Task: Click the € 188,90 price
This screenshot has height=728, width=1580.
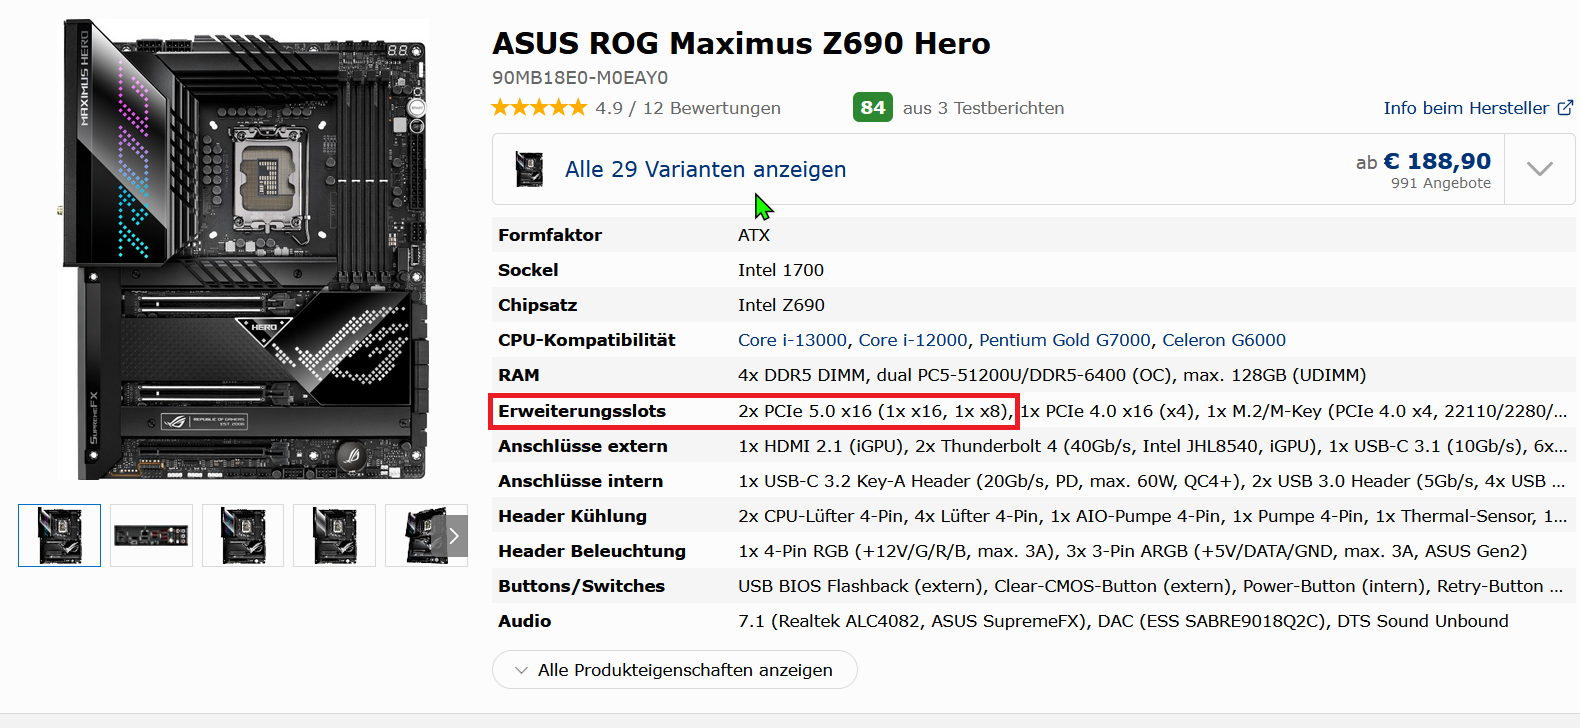Action: 1436,161
